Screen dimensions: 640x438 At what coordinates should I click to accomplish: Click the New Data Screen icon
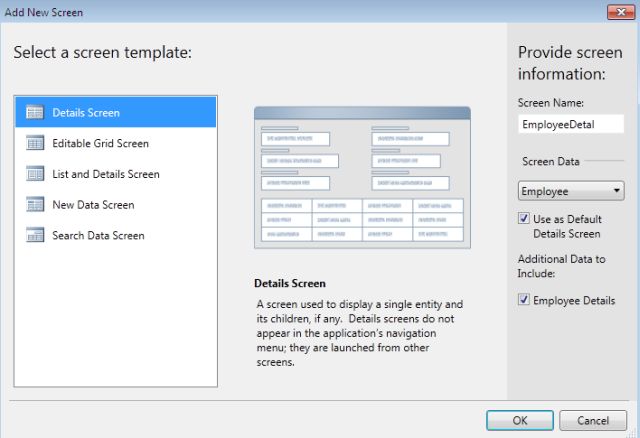pyautogui.click(x=35, y=205)
